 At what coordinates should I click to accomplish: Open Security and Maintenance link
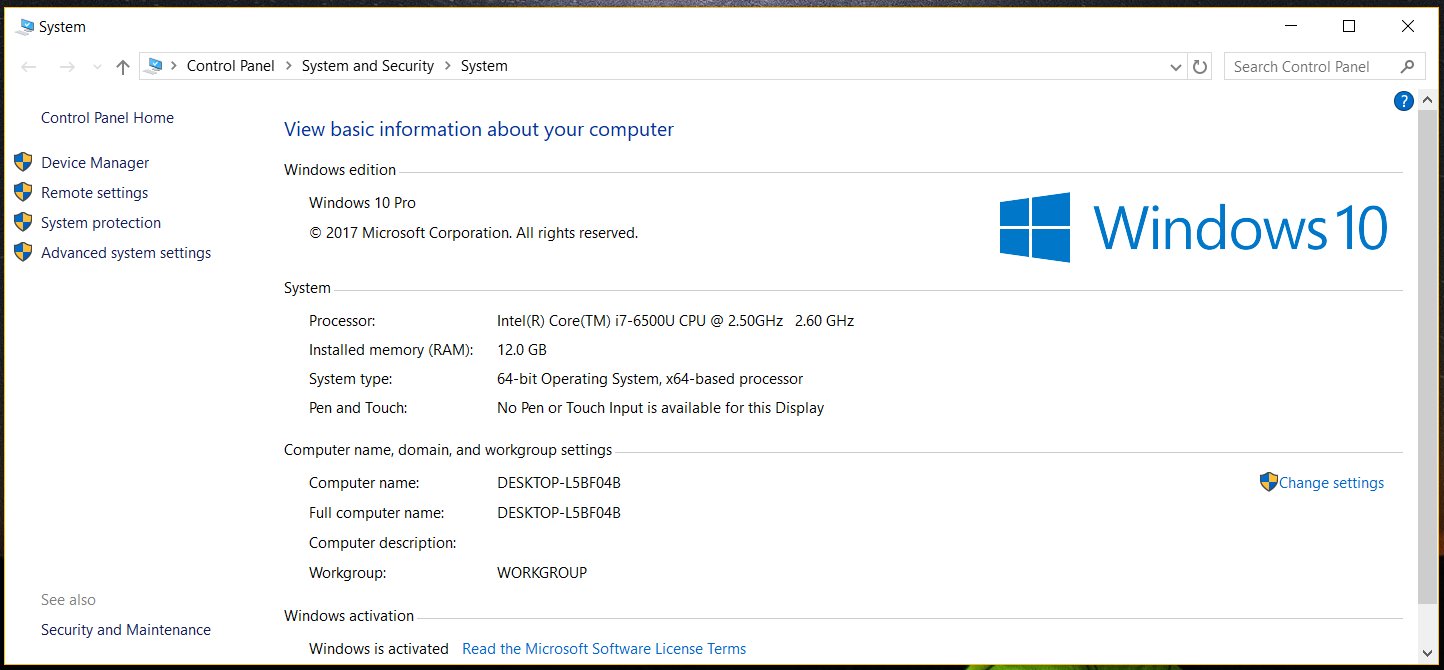coord(126,630)
